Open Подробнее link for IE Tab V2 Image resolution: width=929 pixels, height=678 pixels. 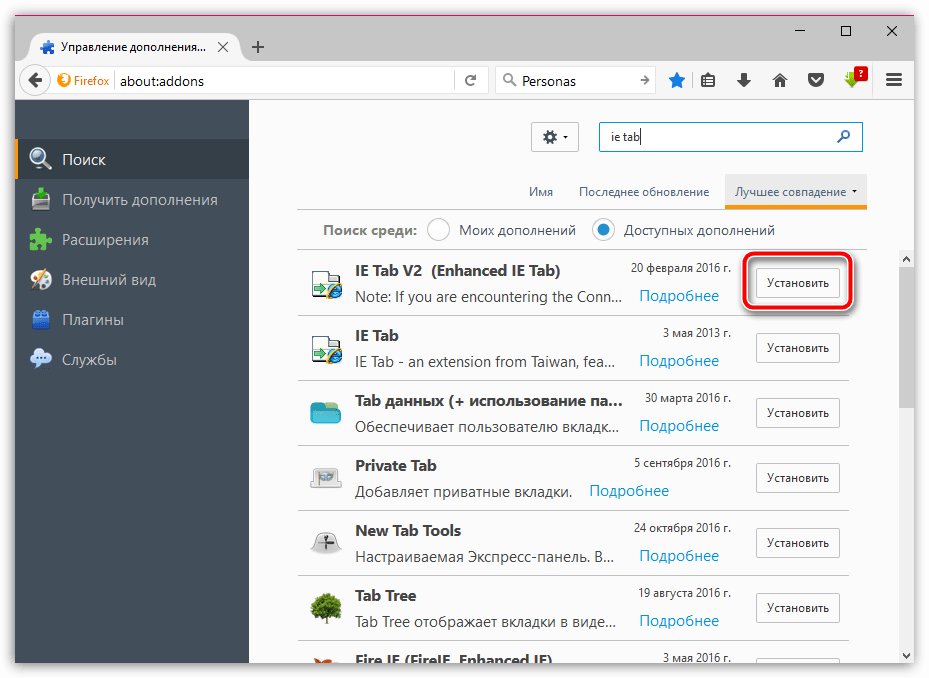[679, 296]
